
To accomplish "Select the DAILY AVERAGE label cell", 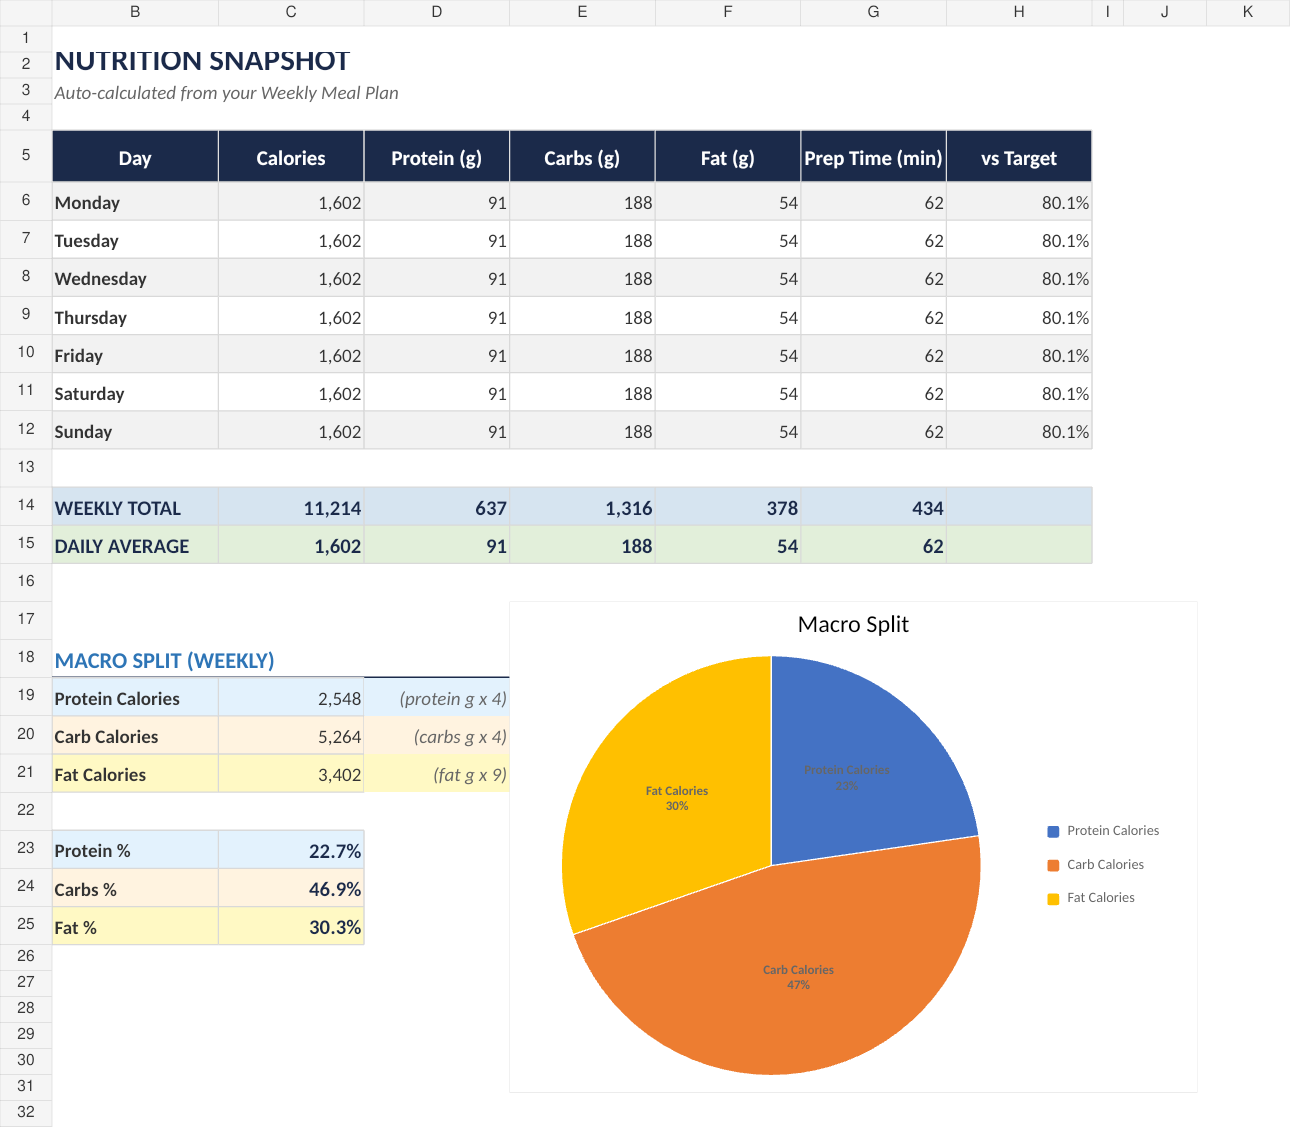I will (x=135, y=545).
